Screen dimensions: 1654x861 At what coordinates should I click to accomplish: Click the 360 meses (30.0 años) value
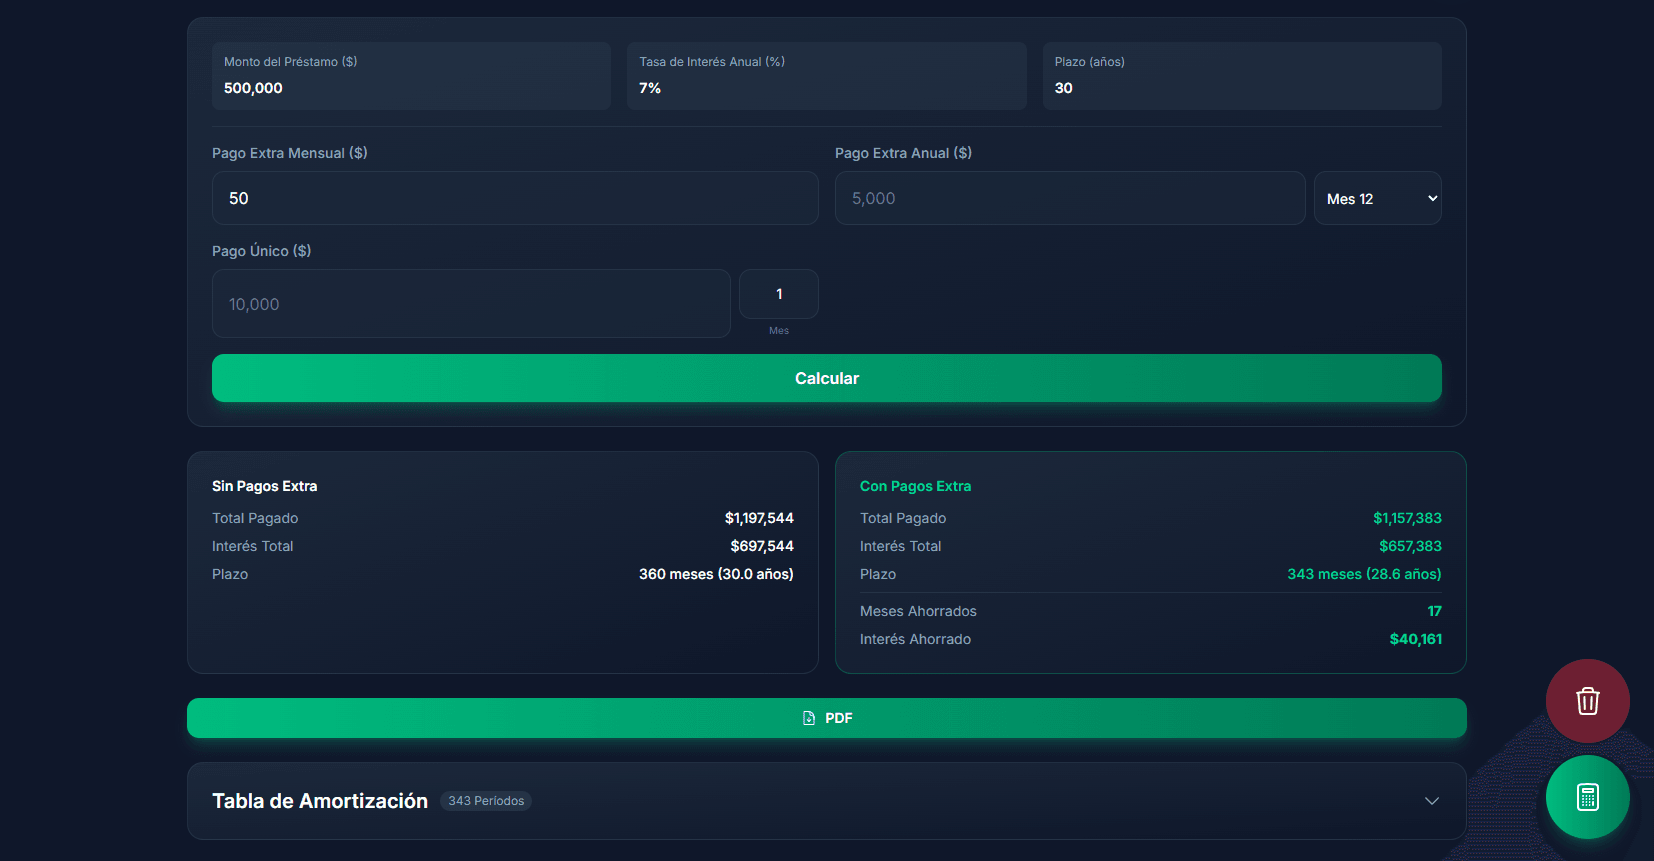click(716, 574)
